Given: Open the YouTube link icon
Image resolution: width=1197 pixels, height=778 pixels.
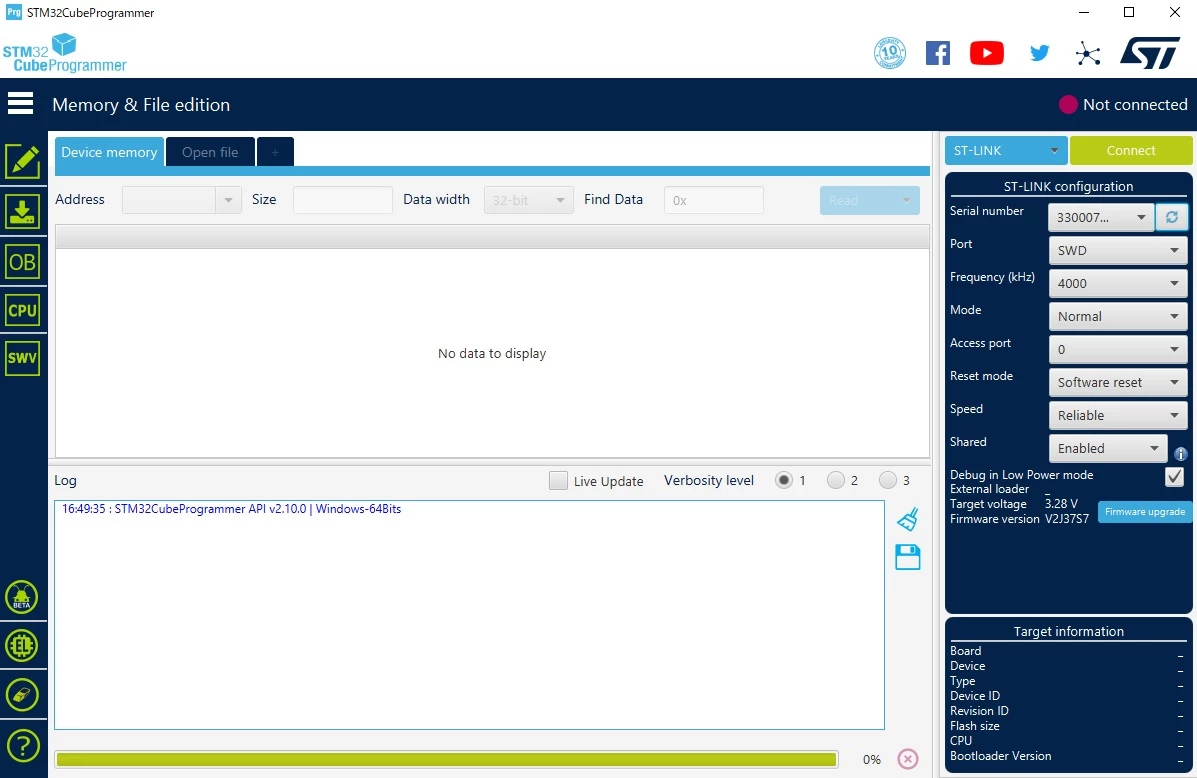Looking at the screenshot, I should pyautogui.click(x=987, y=53).
